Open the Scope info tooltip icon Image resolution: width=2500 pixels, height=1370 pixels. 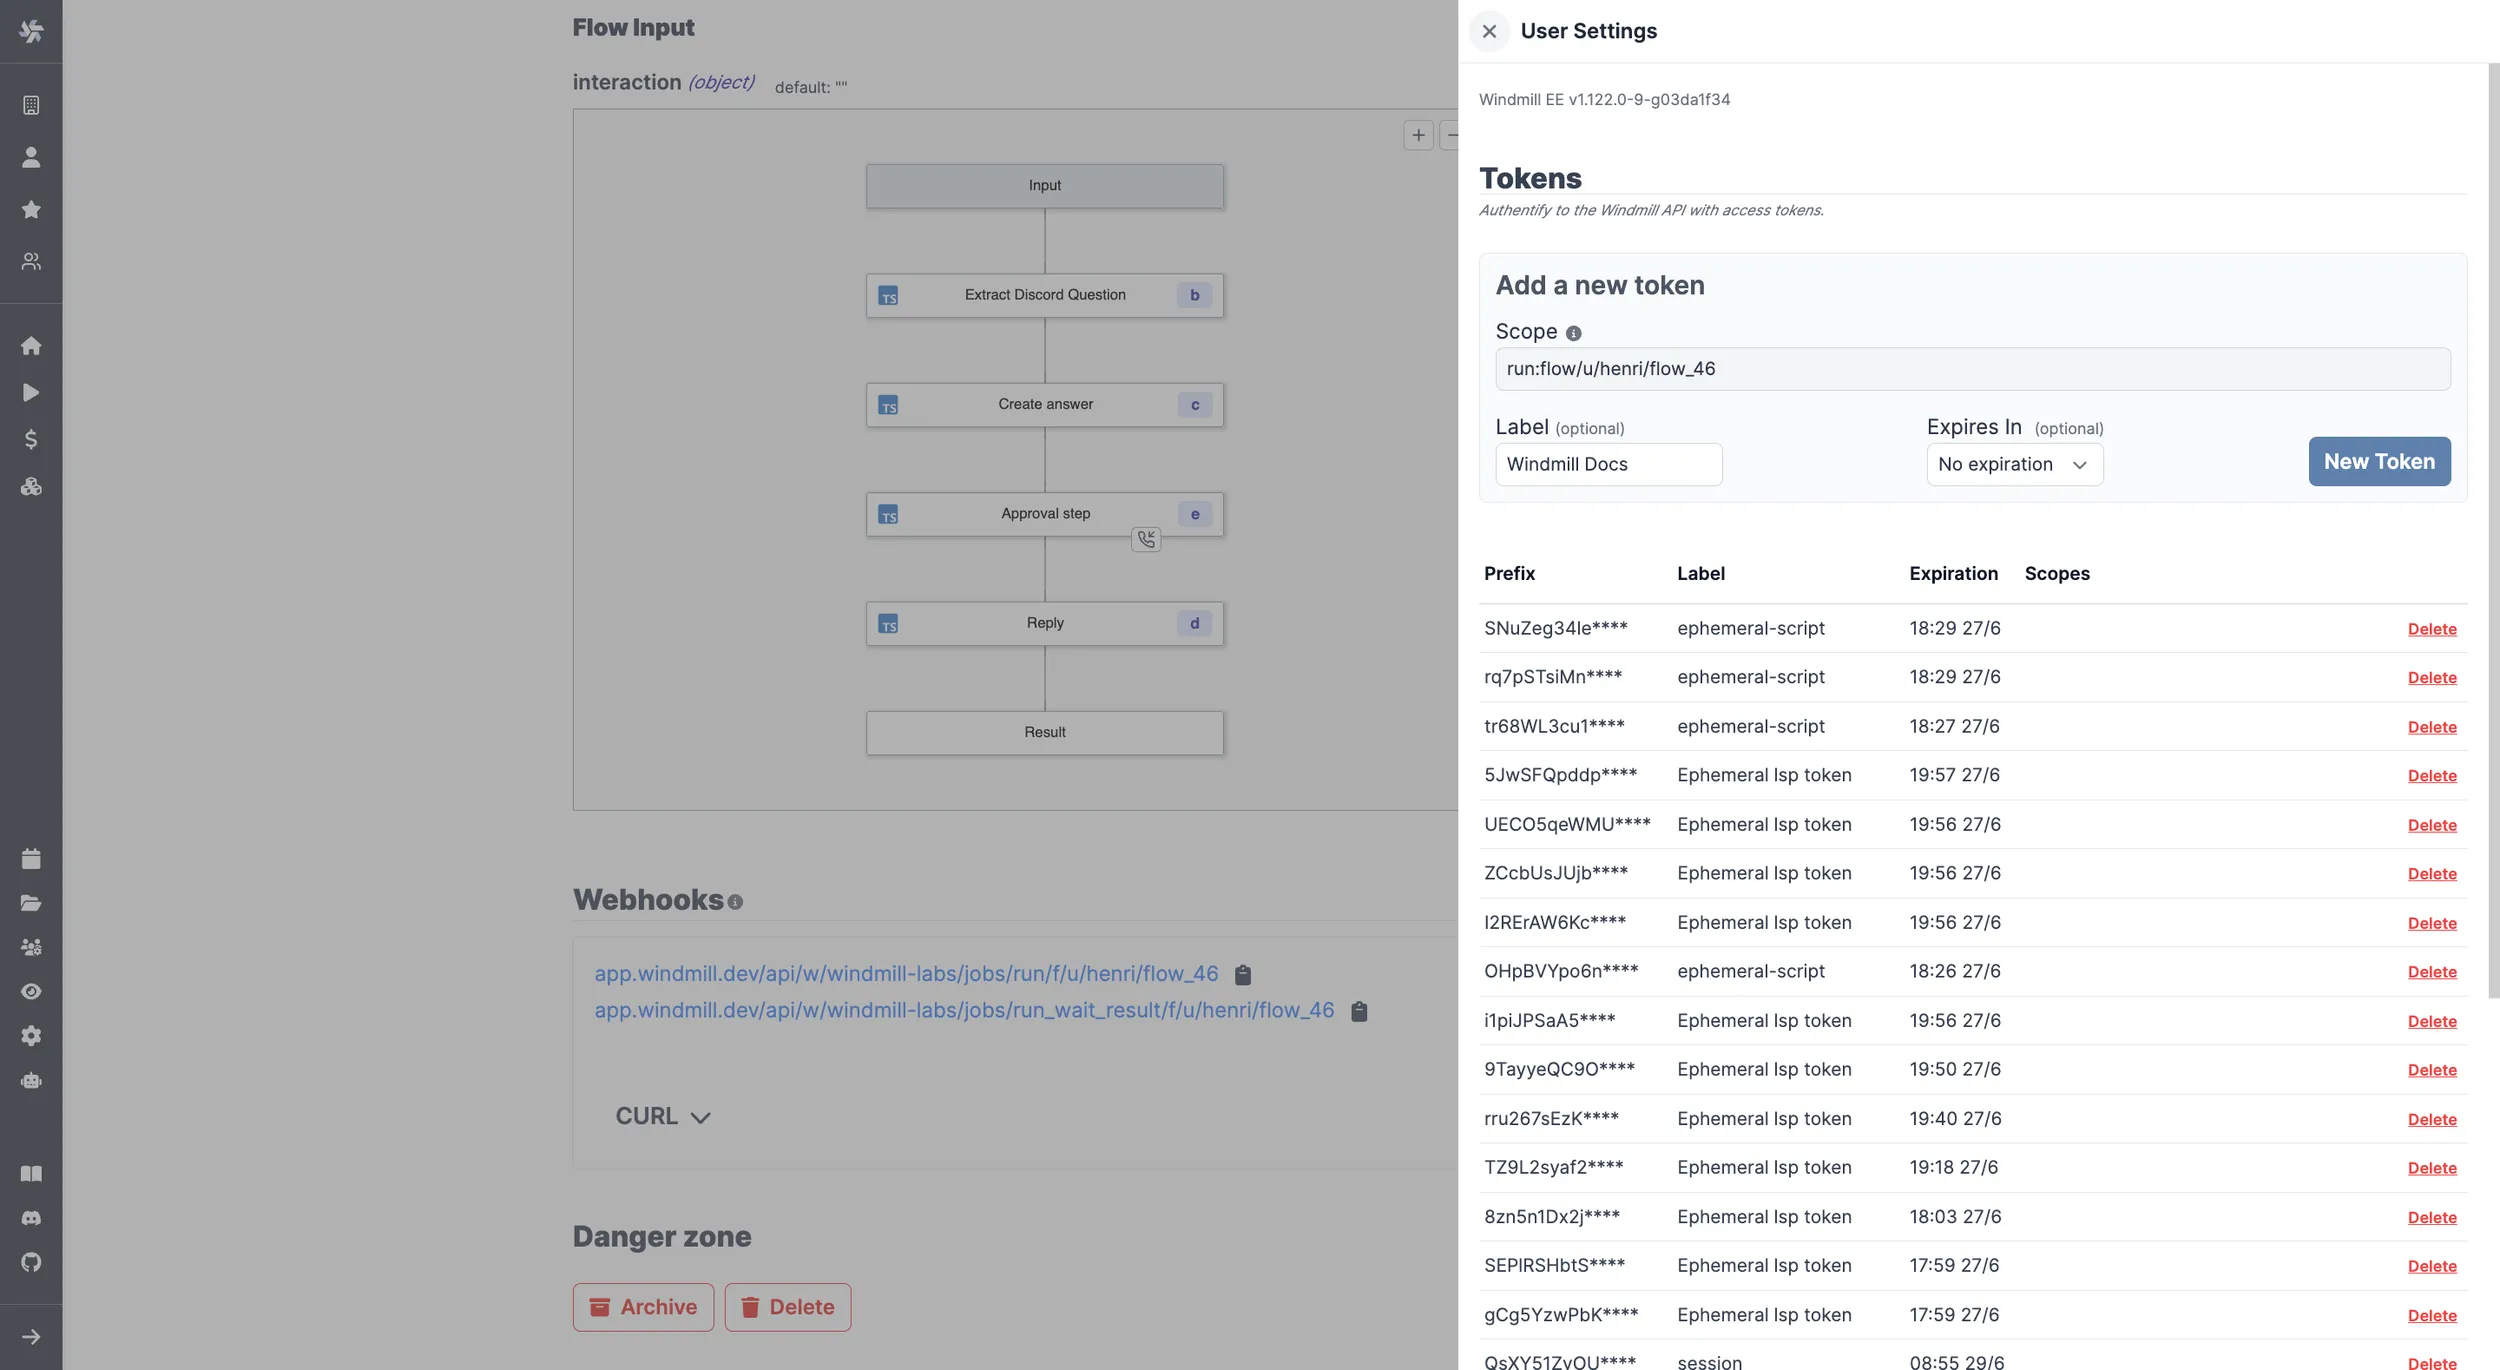[x=1572, y=332]
